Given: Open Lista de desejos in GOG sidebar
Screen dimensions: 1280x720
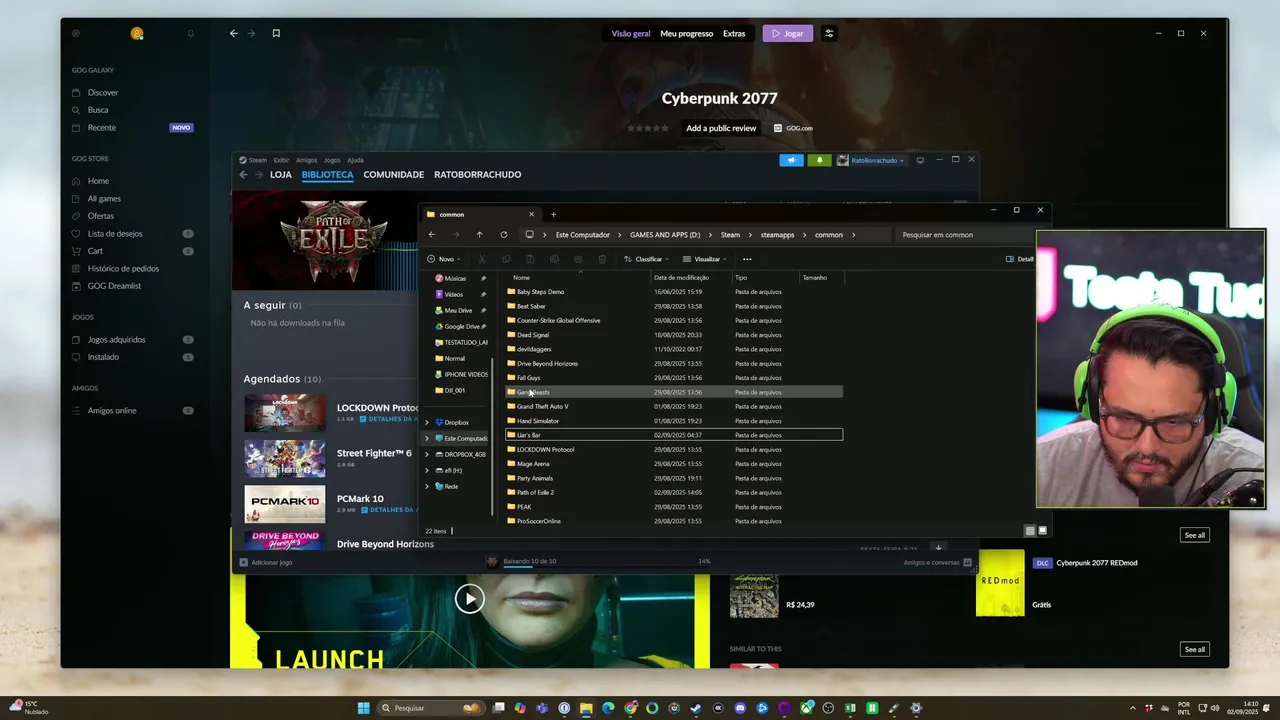Looking at the screenshot, I should click(115, 233).
